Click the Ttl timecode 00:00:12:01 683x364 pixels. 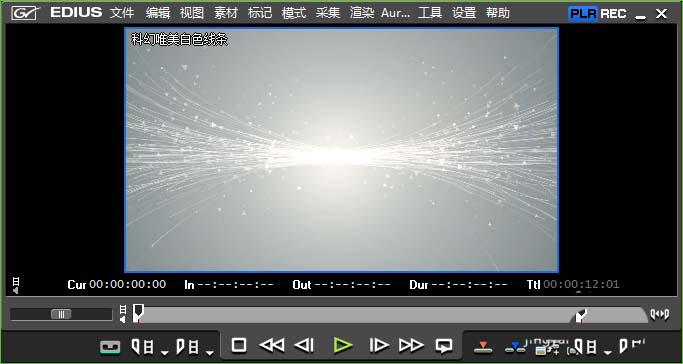[x=581, y=285]
